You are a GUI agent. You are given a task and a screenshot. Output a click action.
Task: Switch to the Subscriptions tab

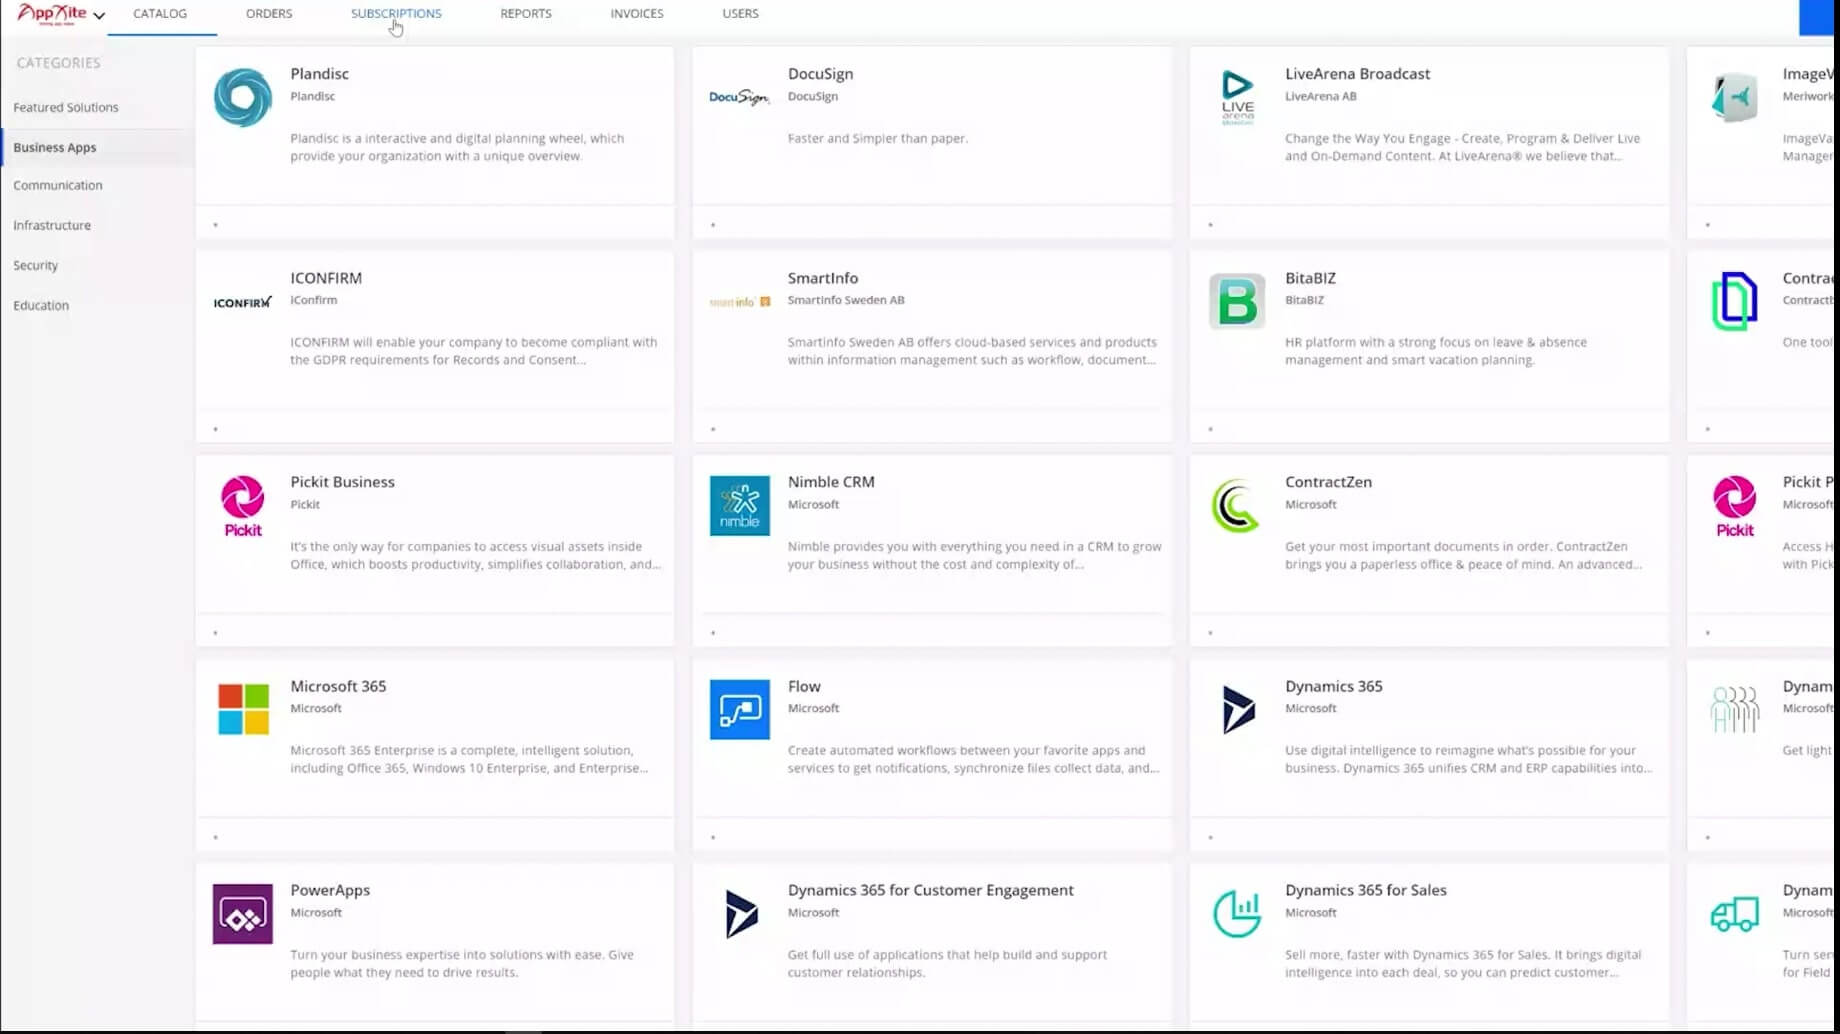pyautogui.click(x=396, y=14)
